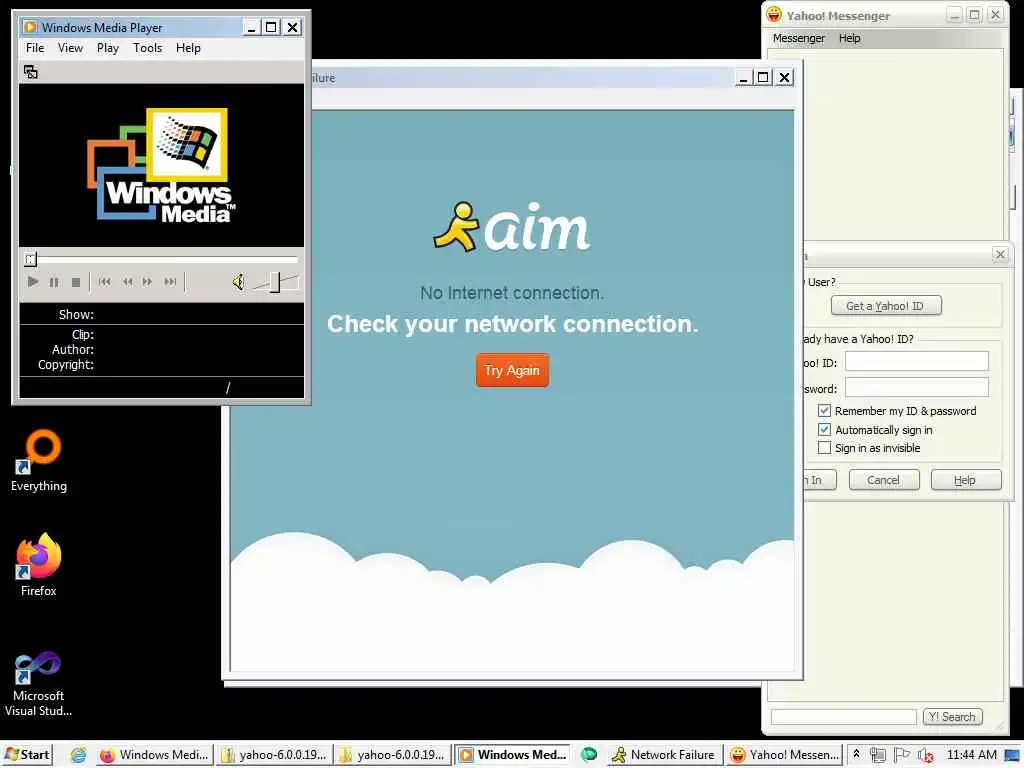Click the AIM running man logo
Viewport: 1024px width, 768px height.
point(456,226)
